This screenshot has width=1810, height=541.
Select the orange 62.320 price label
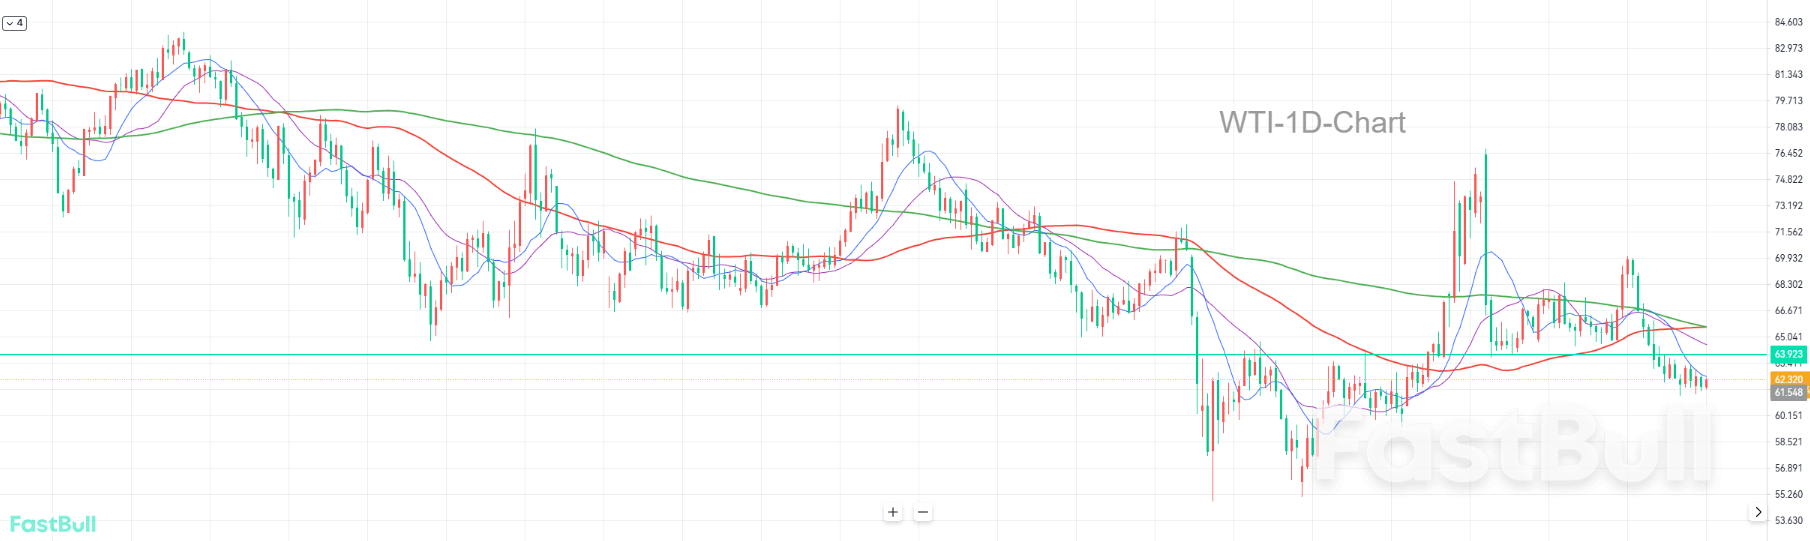(x=1788, y=380)
